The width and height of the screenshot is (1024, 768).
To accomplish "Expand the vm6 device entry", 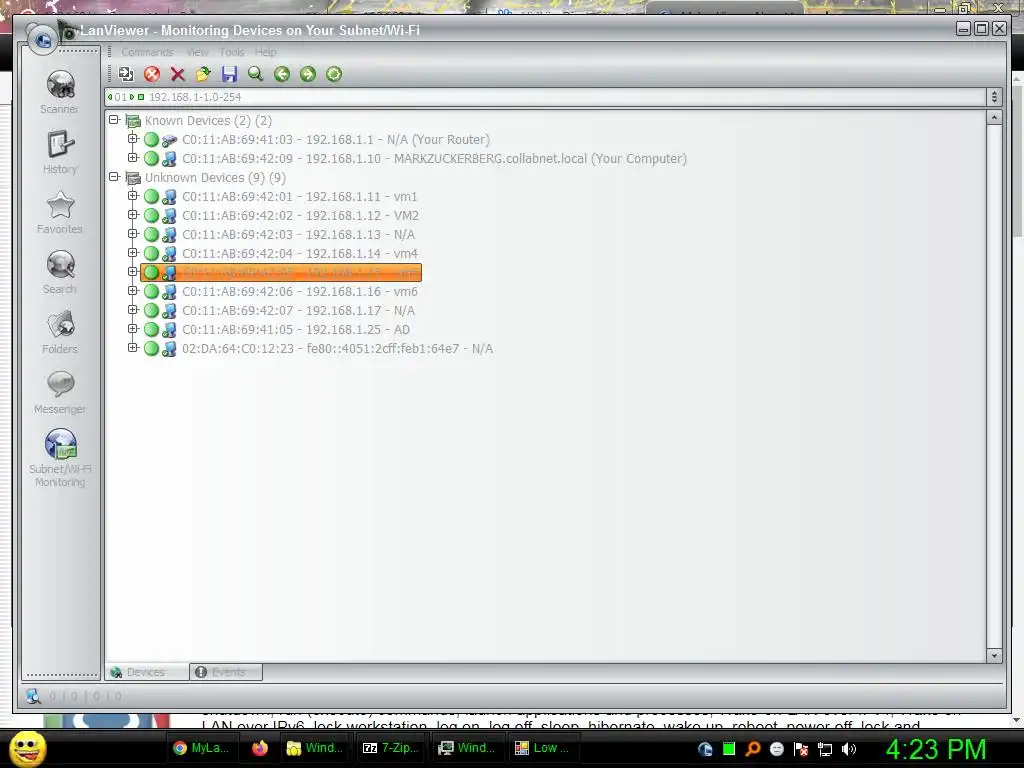I will tap(133, 291).
